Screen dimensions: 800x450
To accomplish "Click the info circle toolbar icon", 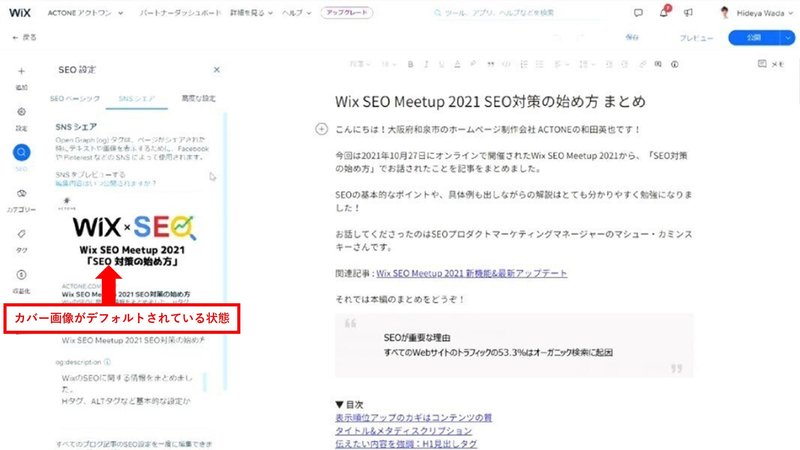I will pyautogui.click(x=674, y=64).
